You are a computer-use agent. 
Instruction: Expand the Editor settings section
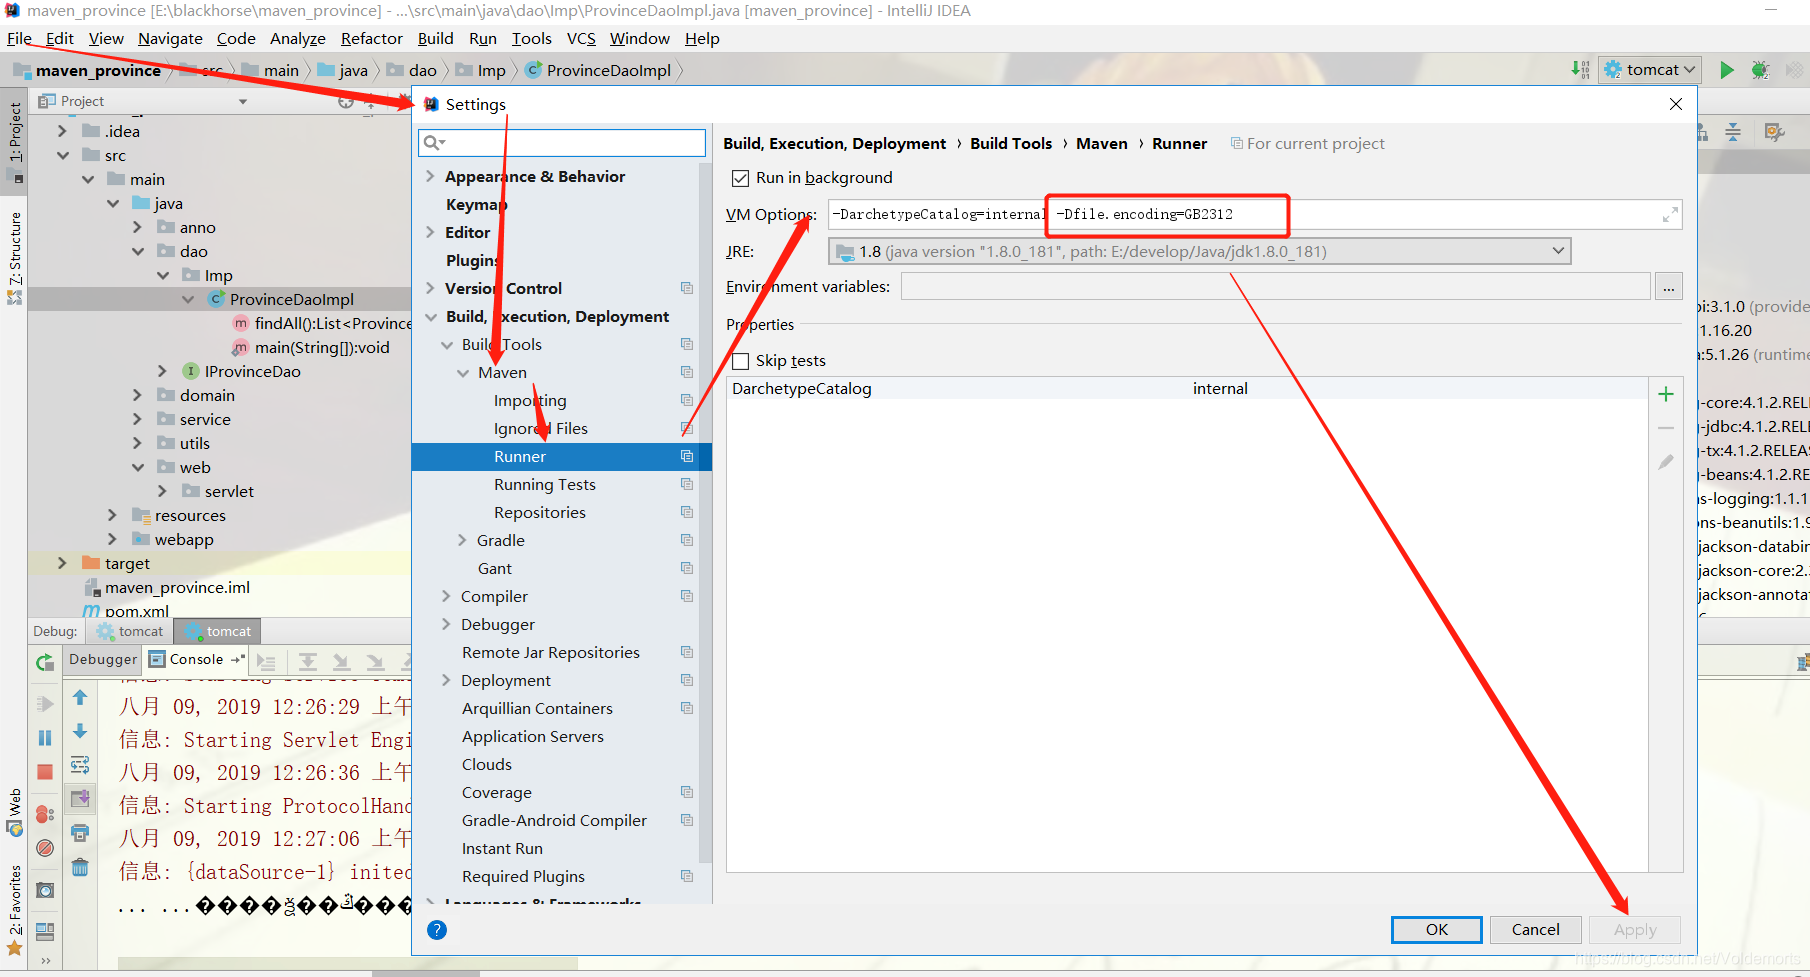click(430, 232)
